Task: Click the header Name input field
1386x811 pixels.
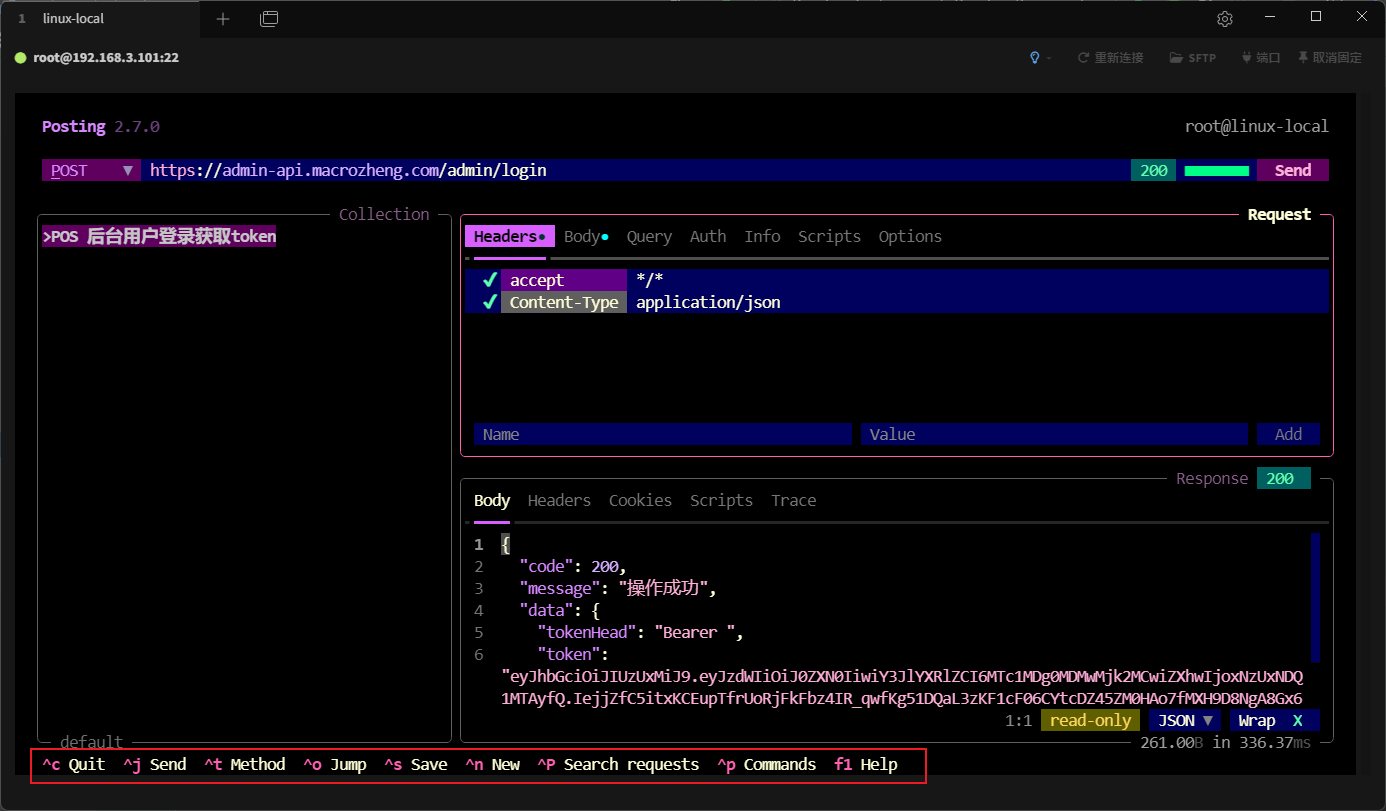Action: pyautogui.click(x=661, y=434)
